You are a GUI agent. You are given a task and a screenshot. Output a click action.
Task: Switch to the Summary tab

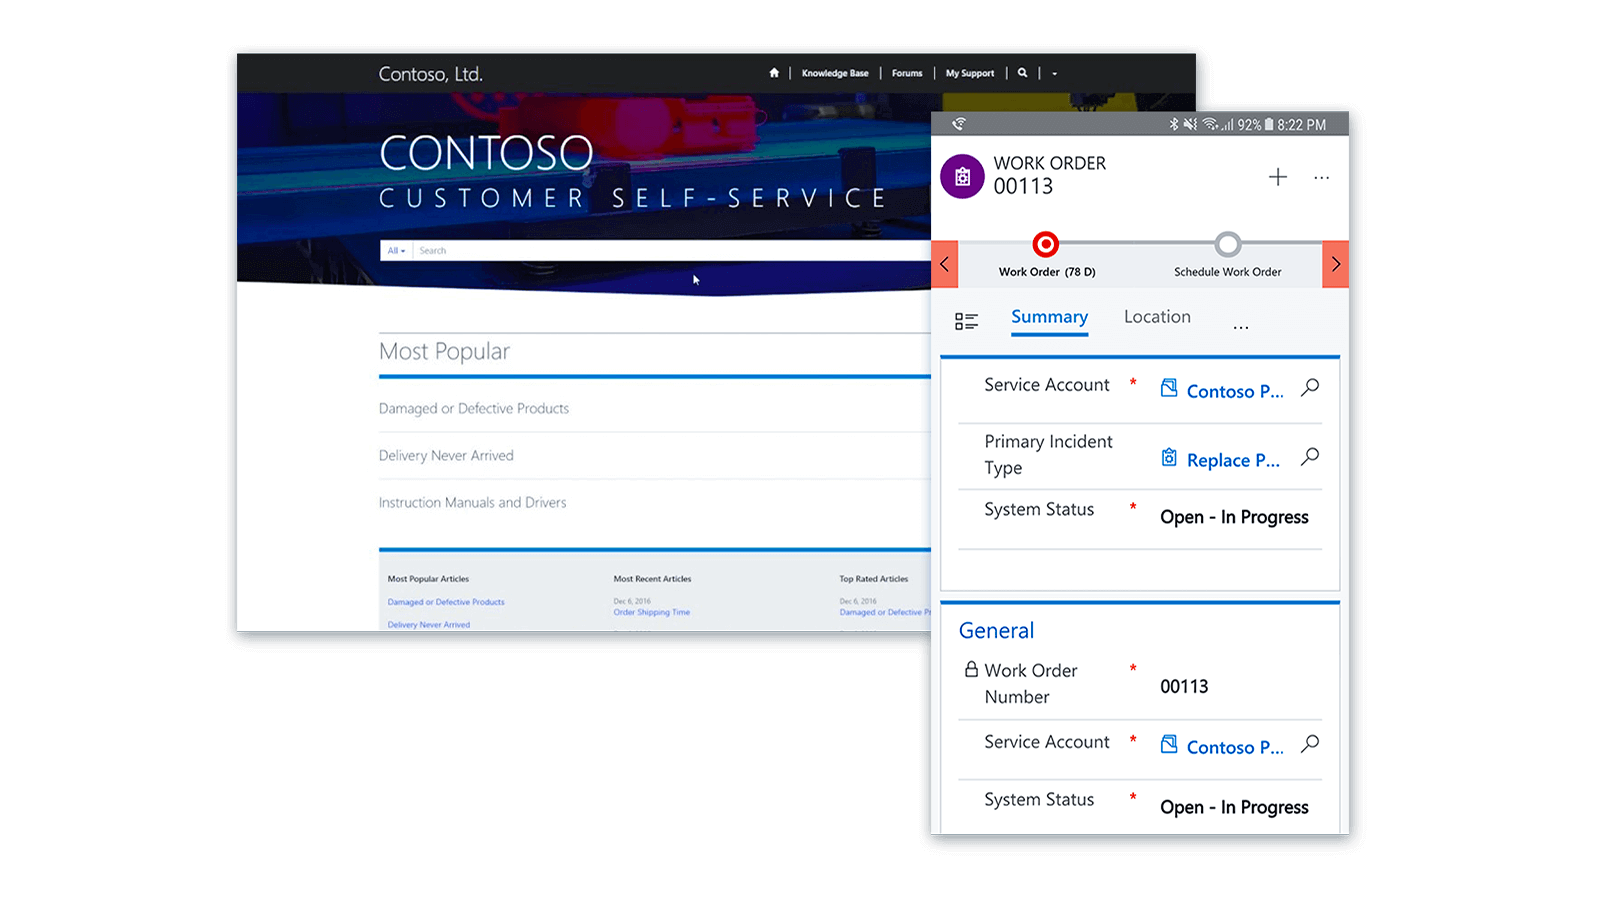point(1049,317)
